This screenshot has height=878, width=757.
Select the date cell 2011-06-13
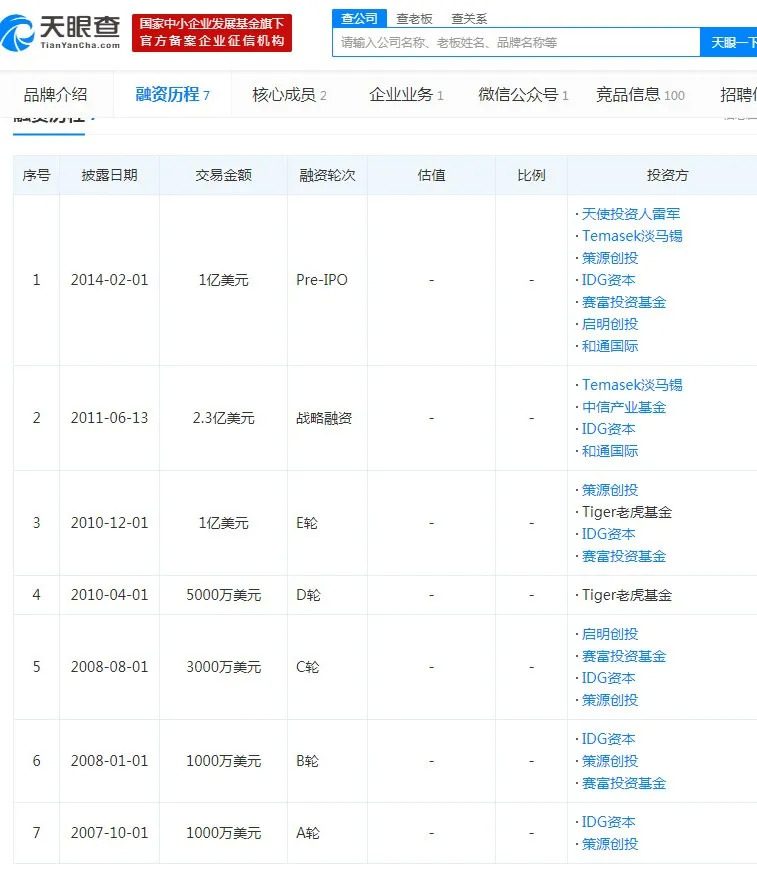click(109, 418)
